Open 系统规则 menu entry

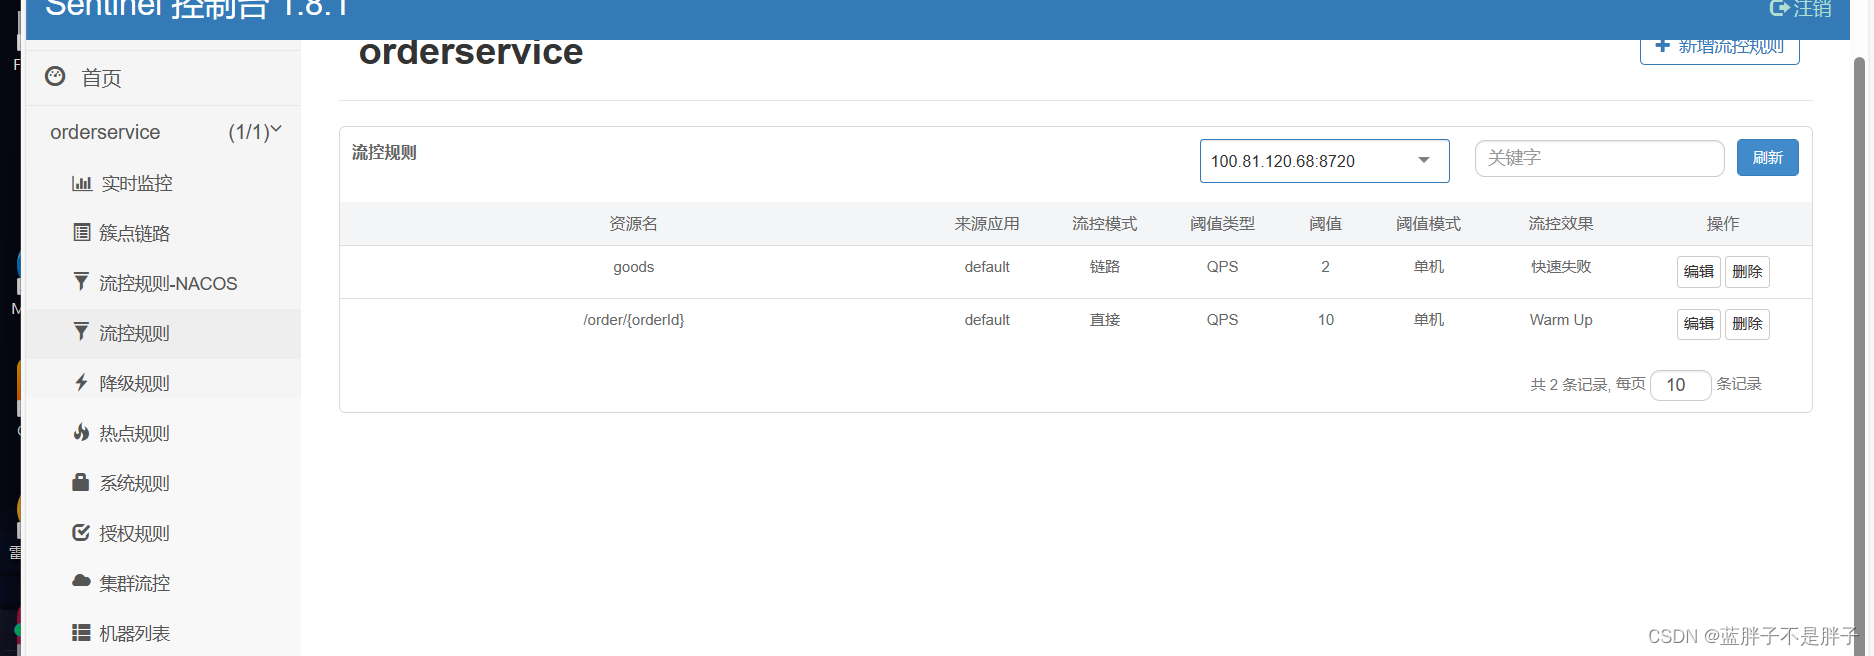click(x=135, y=483)
